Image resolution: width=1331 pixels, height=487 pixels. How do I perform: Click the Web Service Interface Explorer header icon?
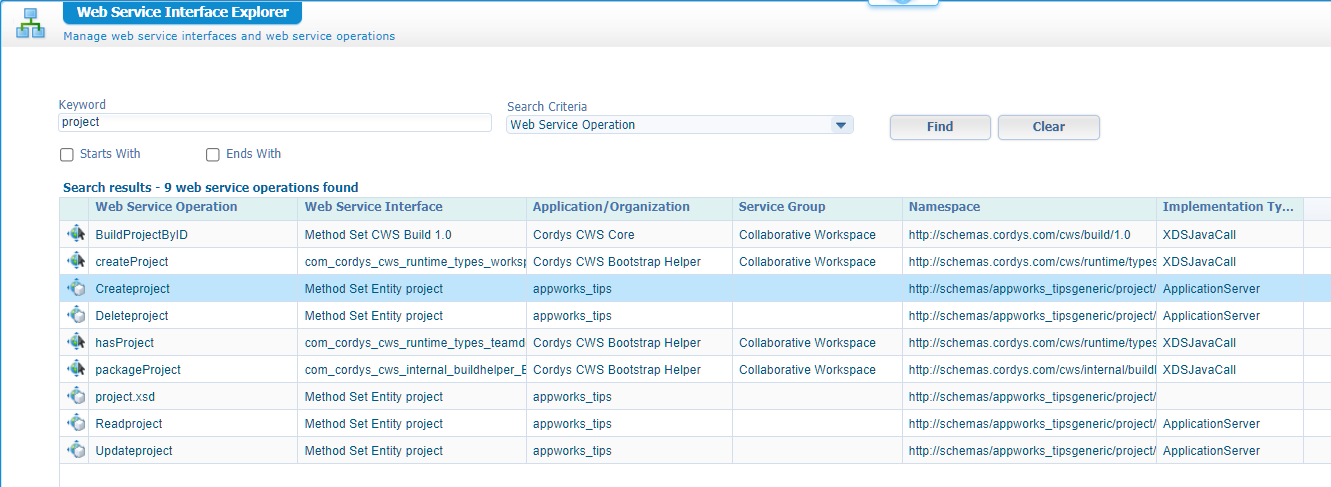tap(31, 23)
